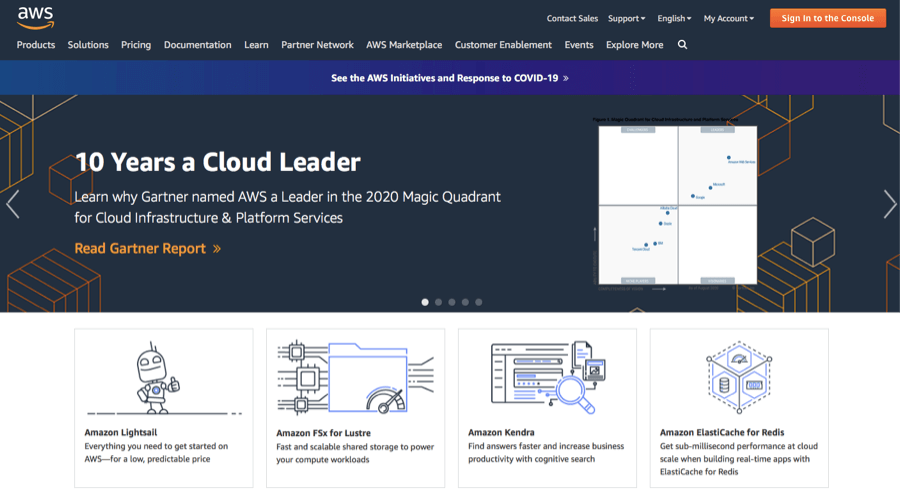Image resolution: width=900 pixels, height=498 pixels.
Task: Open the Products menu
Action: 36,45
